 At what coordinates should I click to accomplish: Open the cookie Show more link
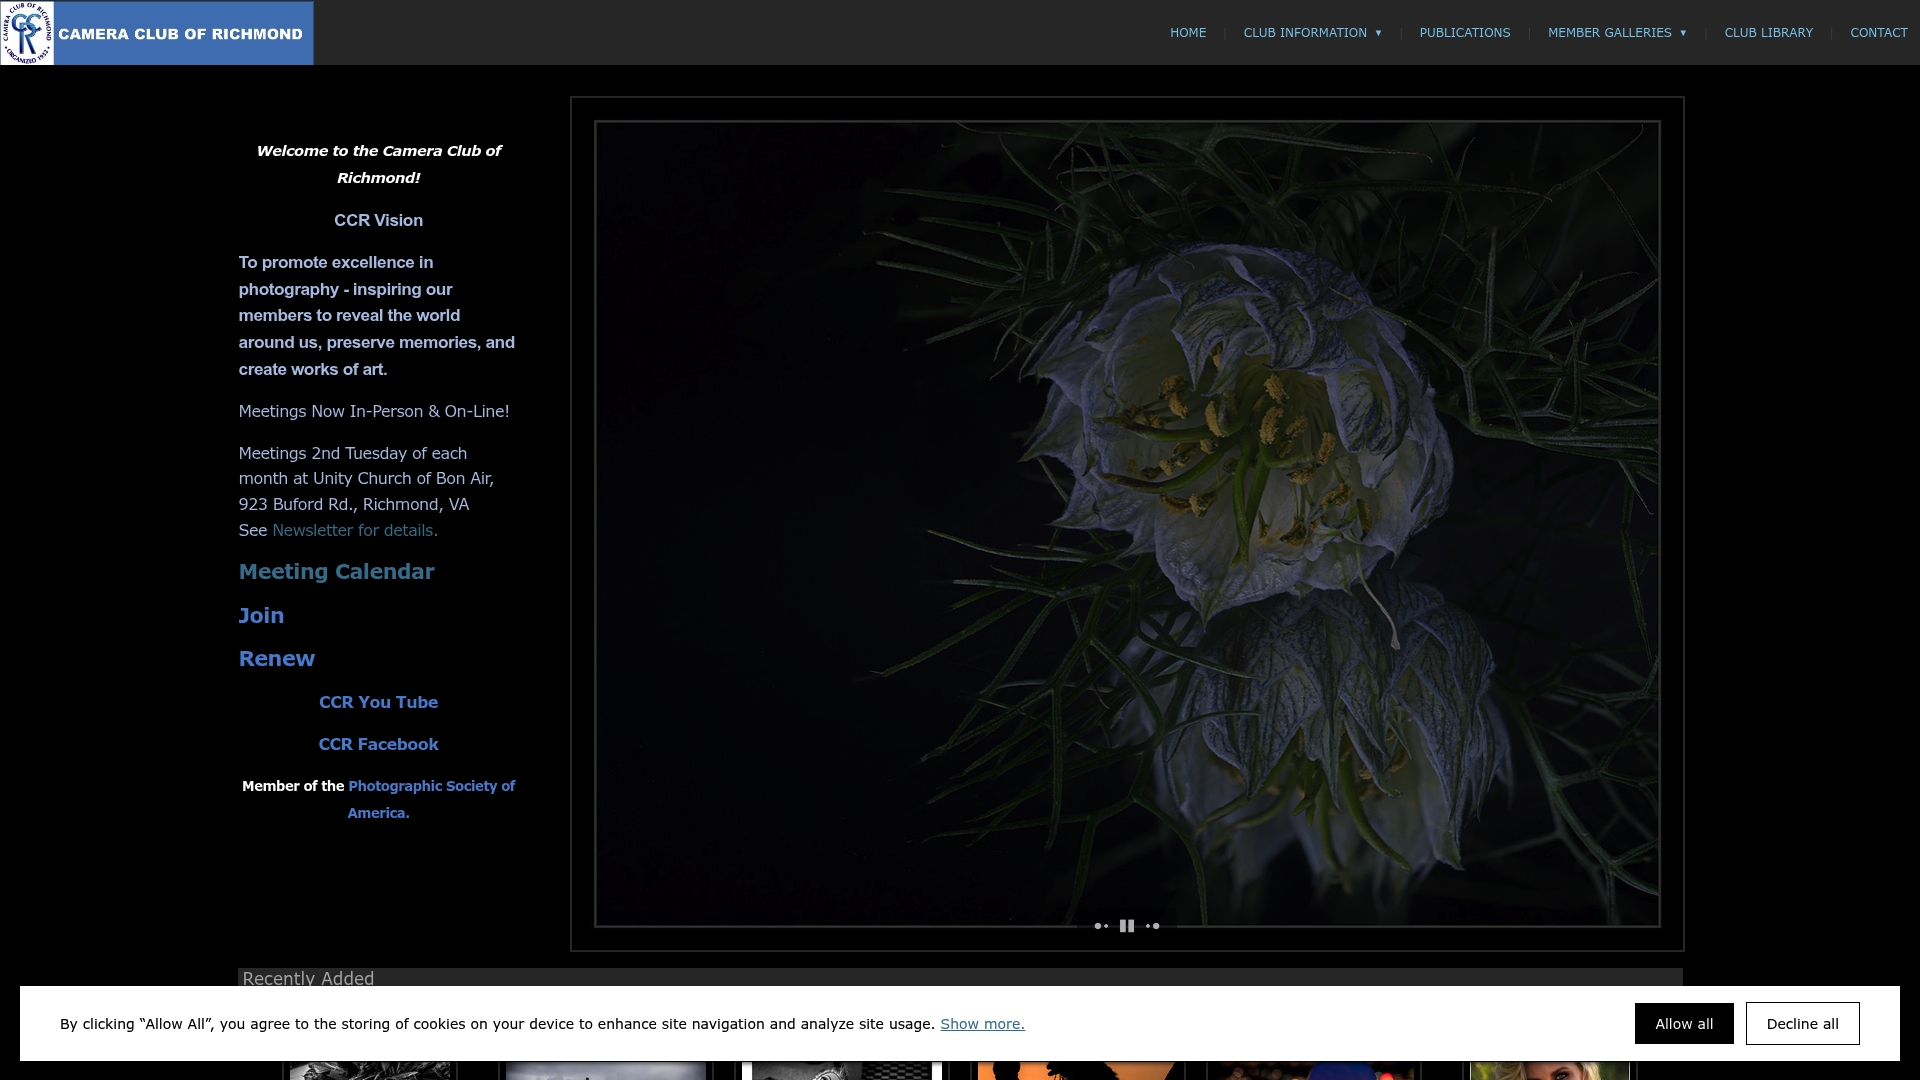pyautogui.click(x=982, y=1024)
